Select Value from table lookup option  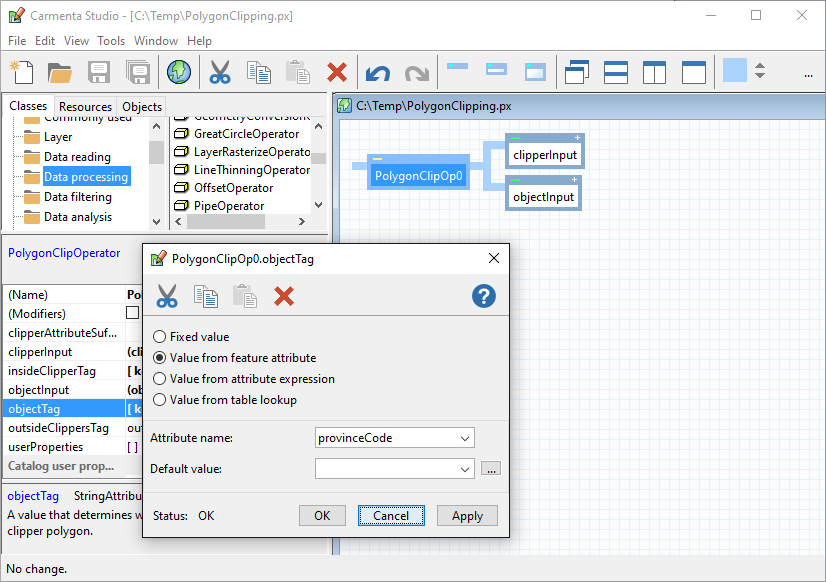(x=160, y=400)
